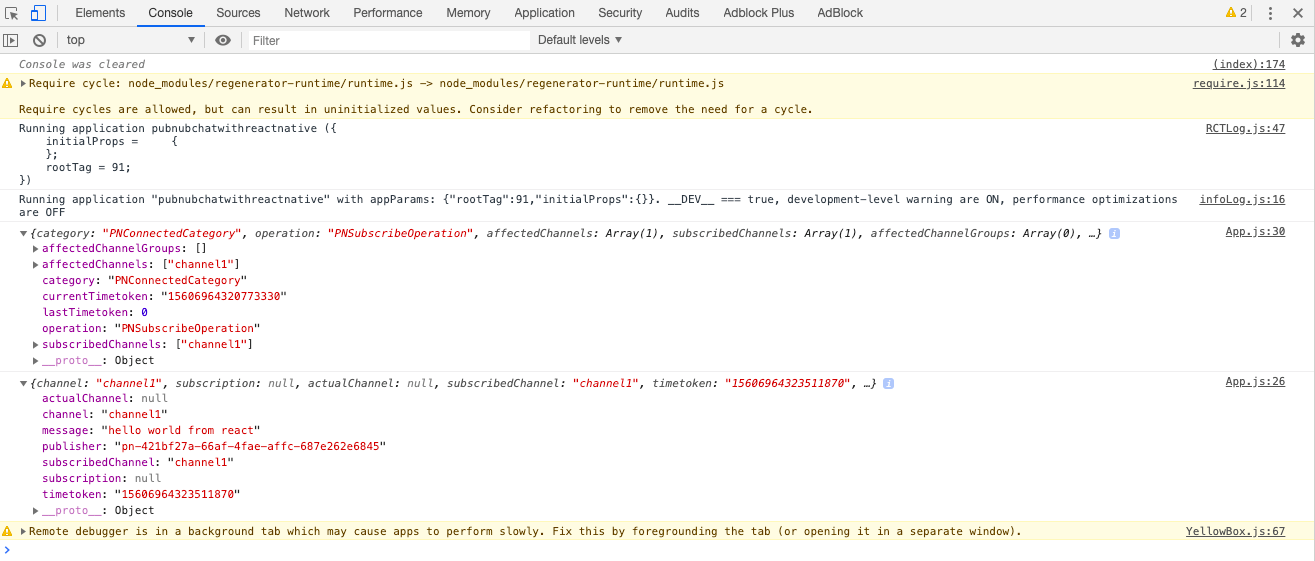Click the lastTimetoken value 0
1315x561 pixels.
pos(144,312)
